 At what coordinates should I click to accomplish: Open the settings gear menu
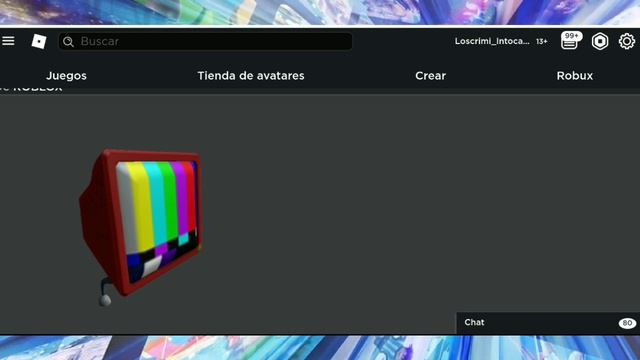pyautogui.click(x=627, y=41)
